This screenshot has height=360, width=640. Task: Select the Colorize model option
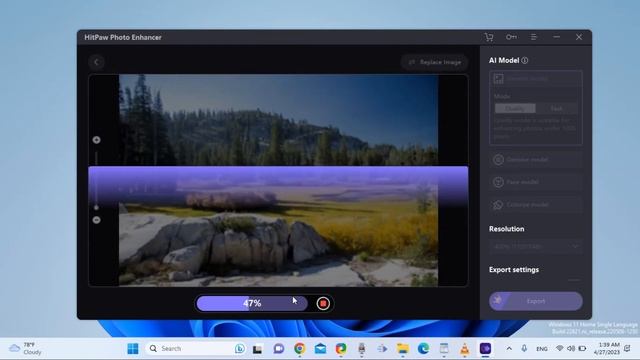click(536, 204)
